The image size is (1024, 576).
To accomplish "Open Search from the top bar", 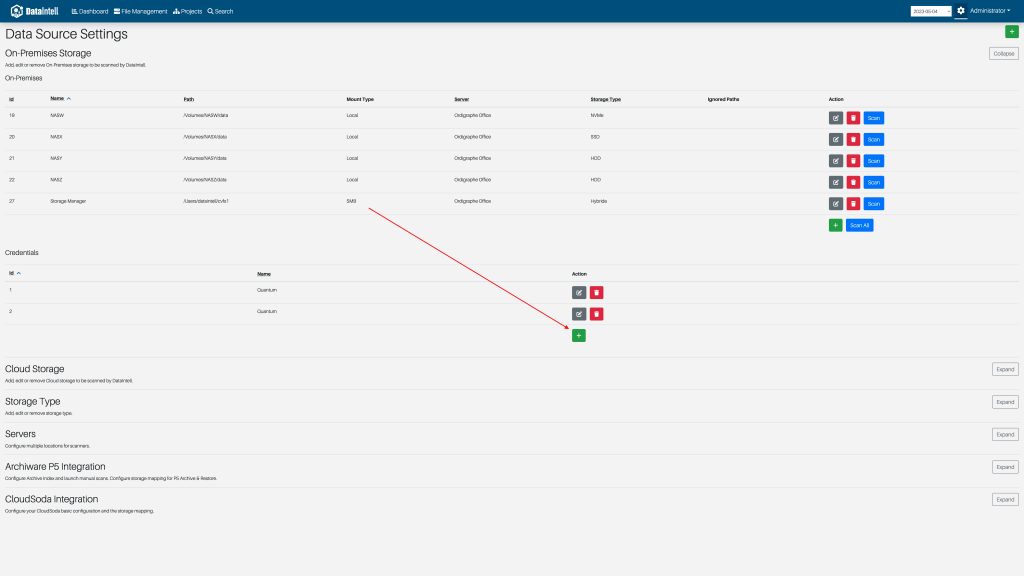I will tap(220, 11).
